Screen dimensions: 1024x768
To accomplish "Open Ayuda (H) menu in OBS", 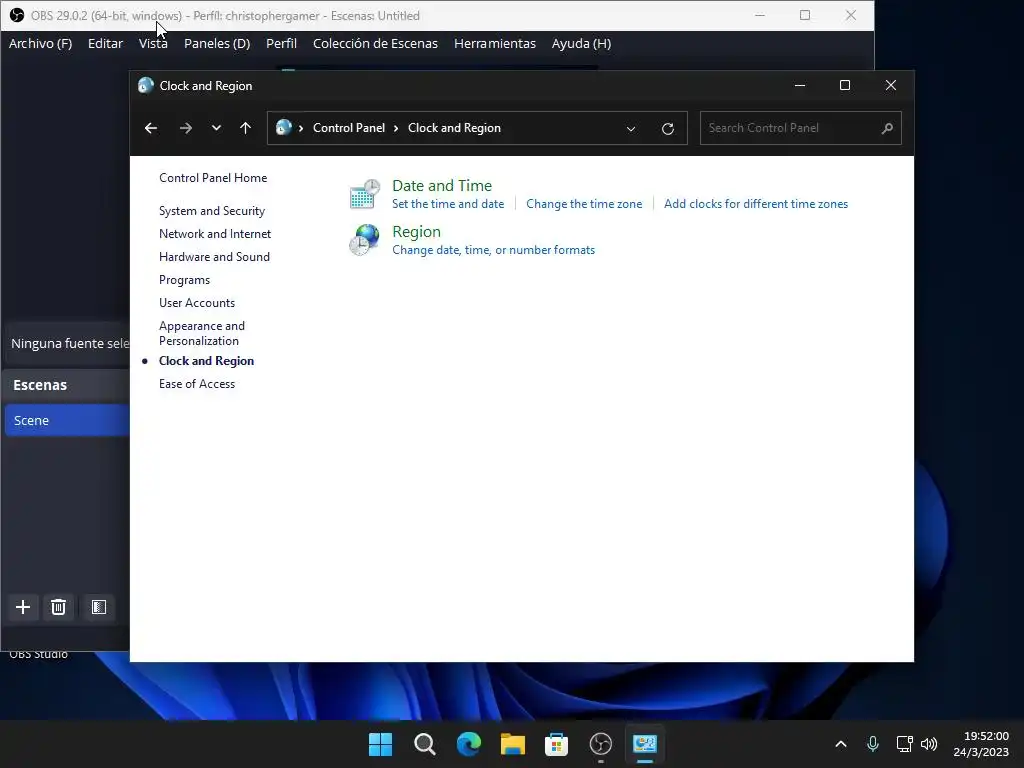I will pyautogui.click(x=581, y=43).
